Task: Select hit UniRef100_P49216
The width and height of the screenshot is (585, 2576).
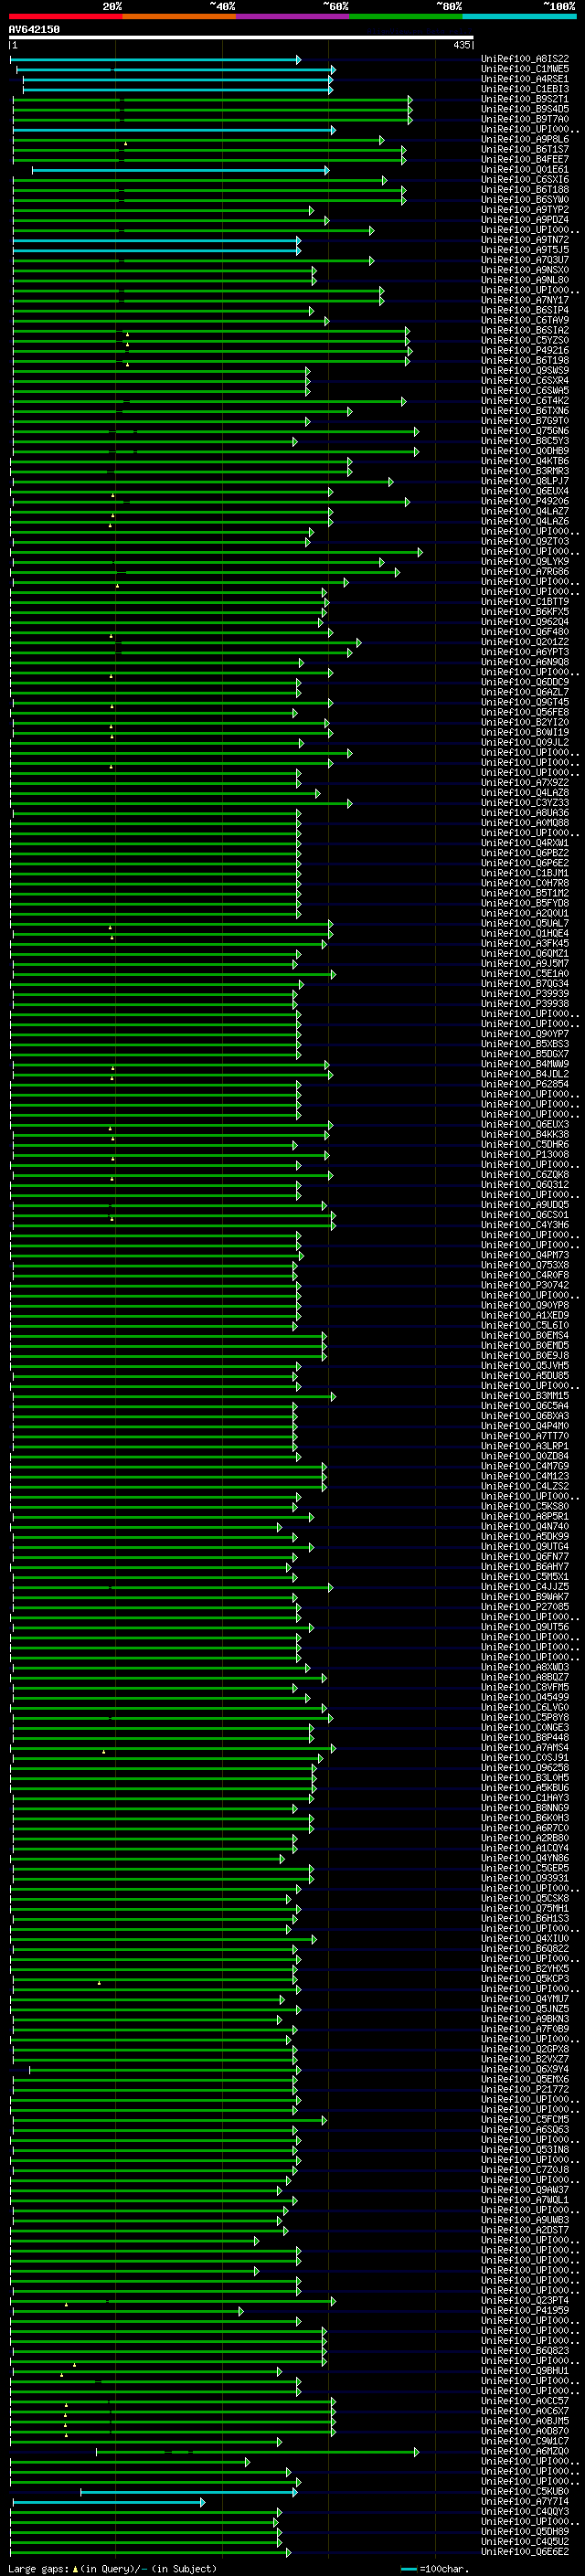Action: pyautogui.click(x=525, y=351)
